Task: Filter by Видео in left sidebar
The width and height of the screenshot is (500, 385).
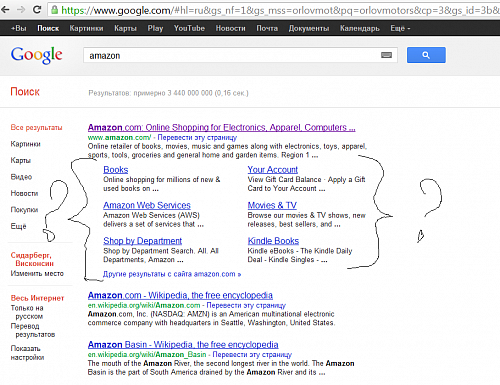Action: (21, 177)
